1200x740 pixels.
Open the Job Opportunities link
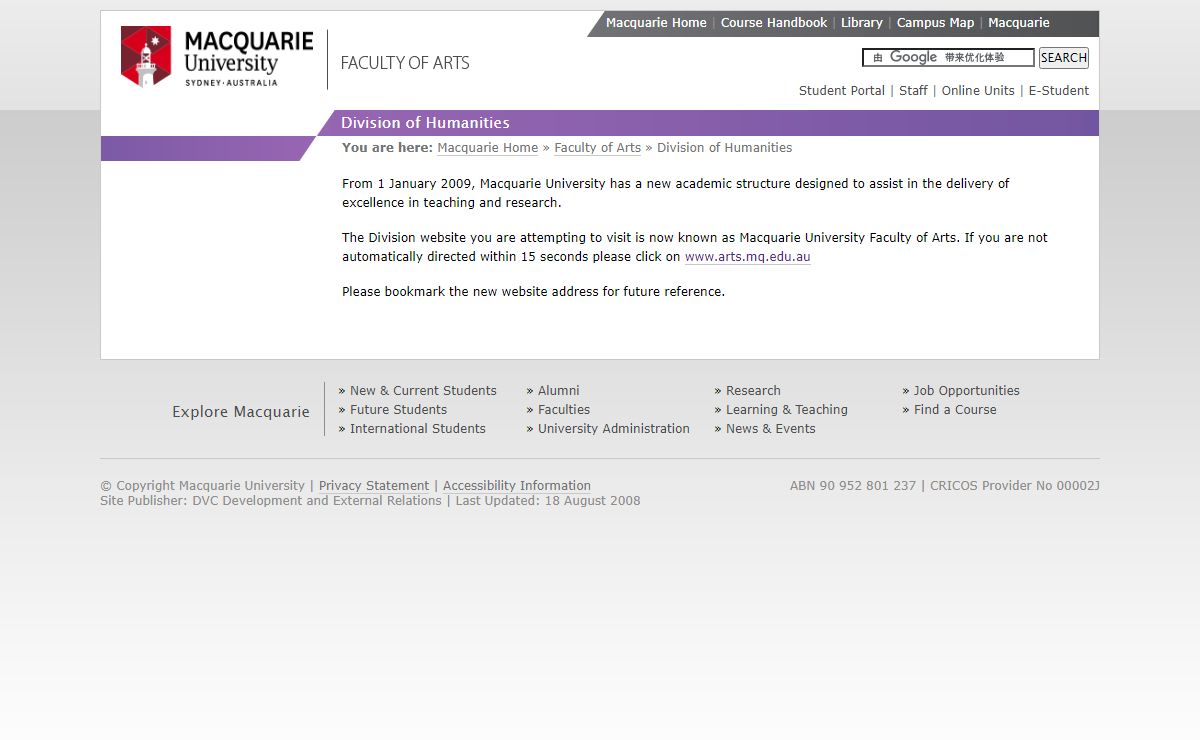[x=966, y=391]
